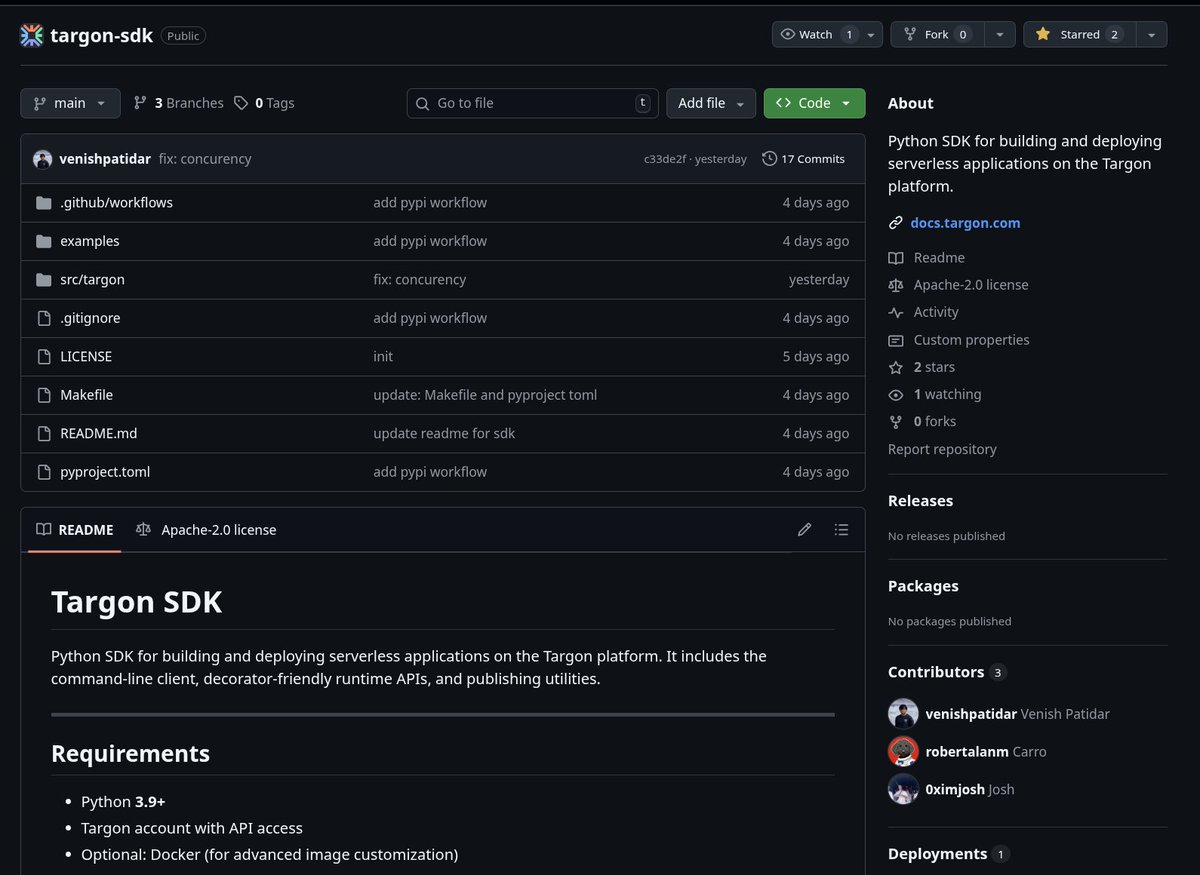Click the Activity pulse icon in sidebar
1200x875 pixels.
click(896, 312)
